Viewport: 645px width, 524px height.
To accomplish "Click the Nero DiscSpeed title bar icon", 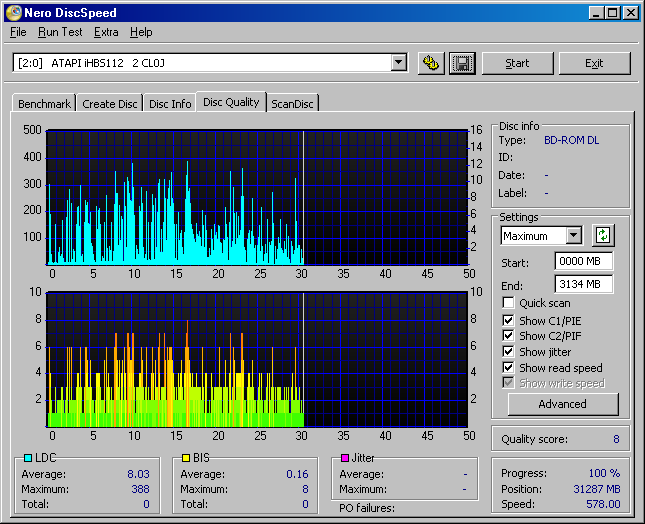I will pos(13,12).
